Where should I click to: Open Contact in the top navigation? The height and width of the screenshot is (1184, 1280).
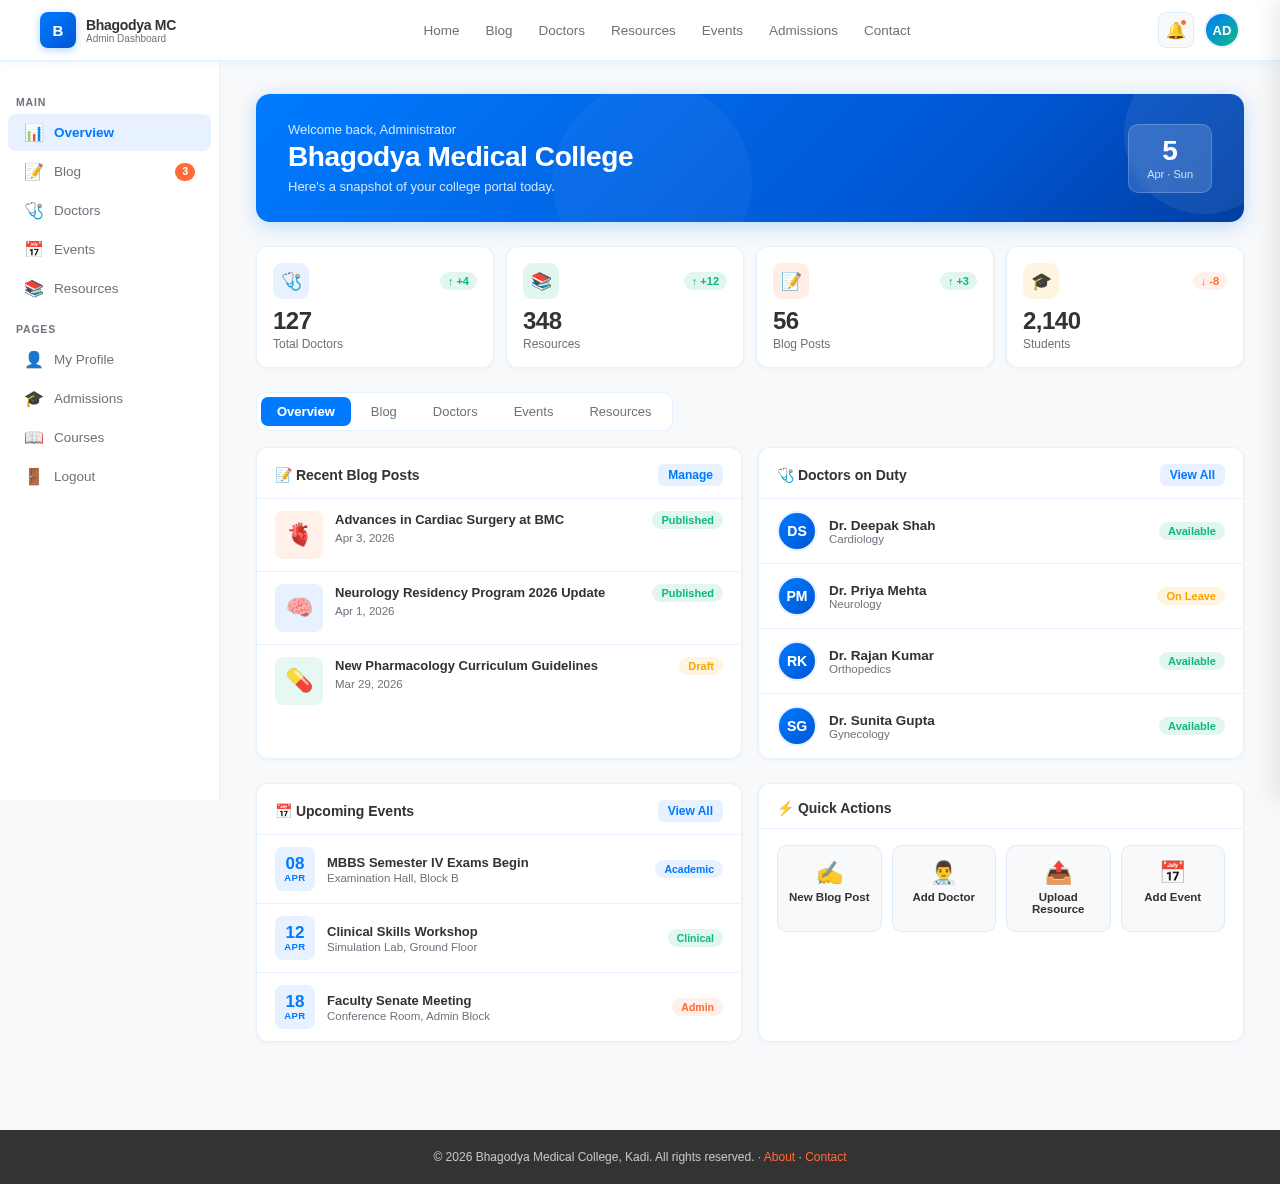pos(887,30)
